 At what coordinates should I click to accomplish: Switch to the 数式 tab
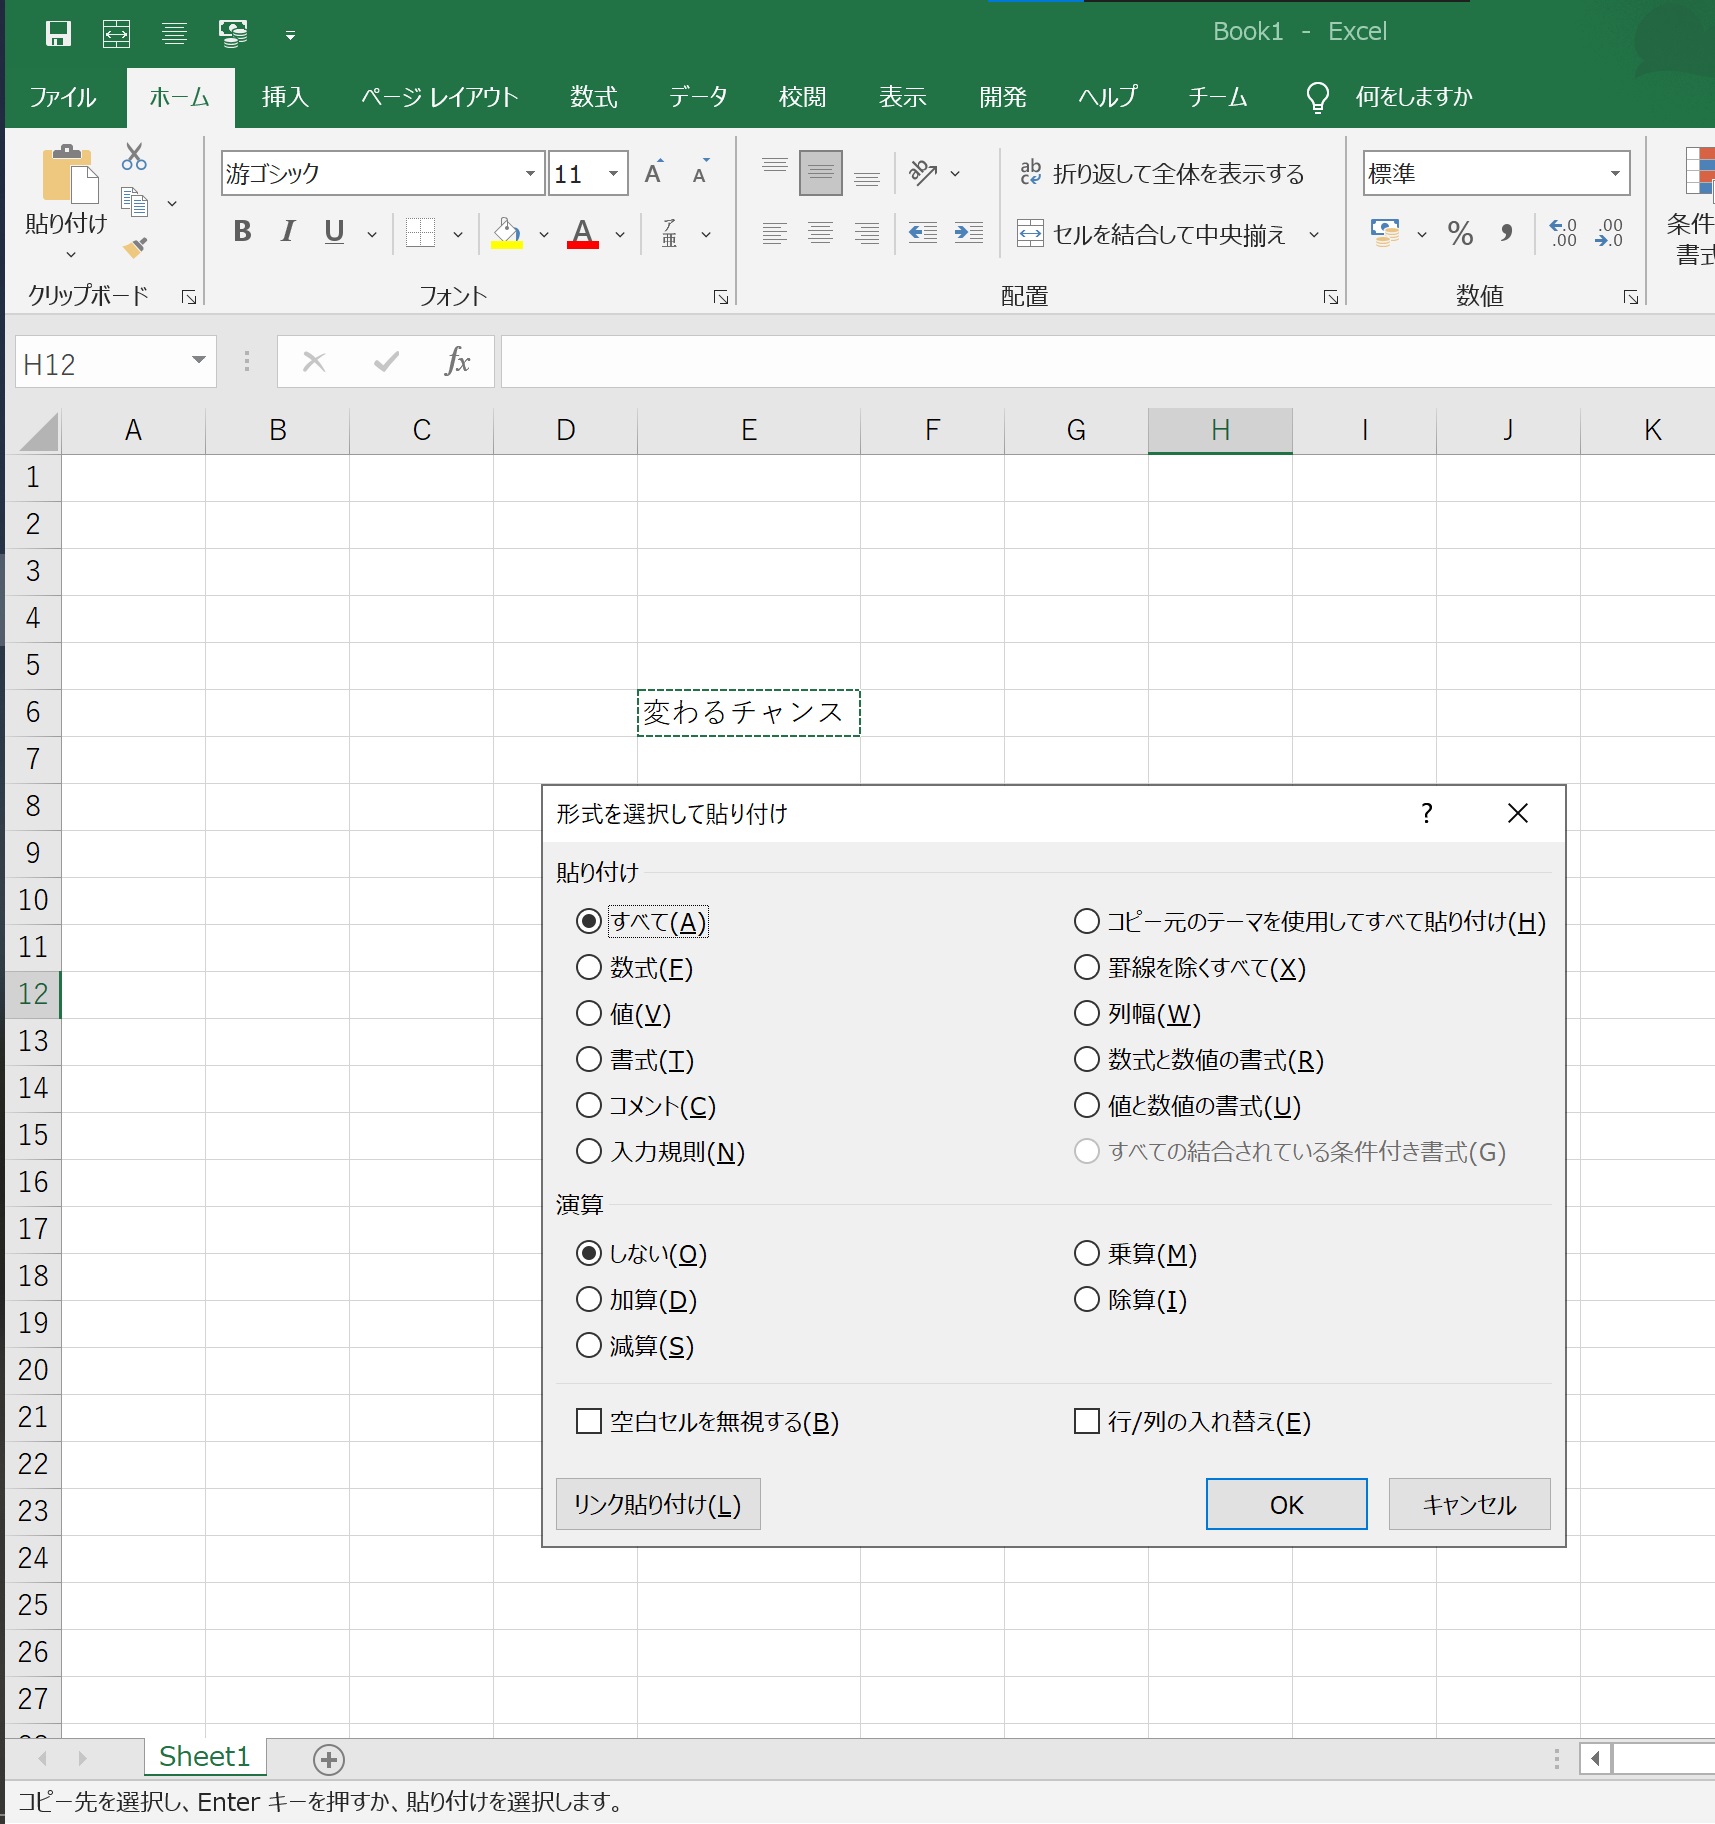(594, 97)
